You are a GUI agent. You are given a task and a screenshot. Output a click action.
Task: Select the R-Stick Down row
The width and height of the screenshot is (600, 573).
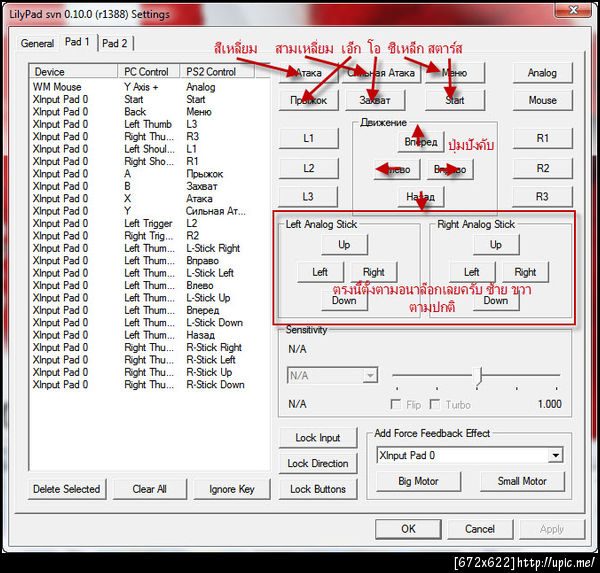point(149,385)
